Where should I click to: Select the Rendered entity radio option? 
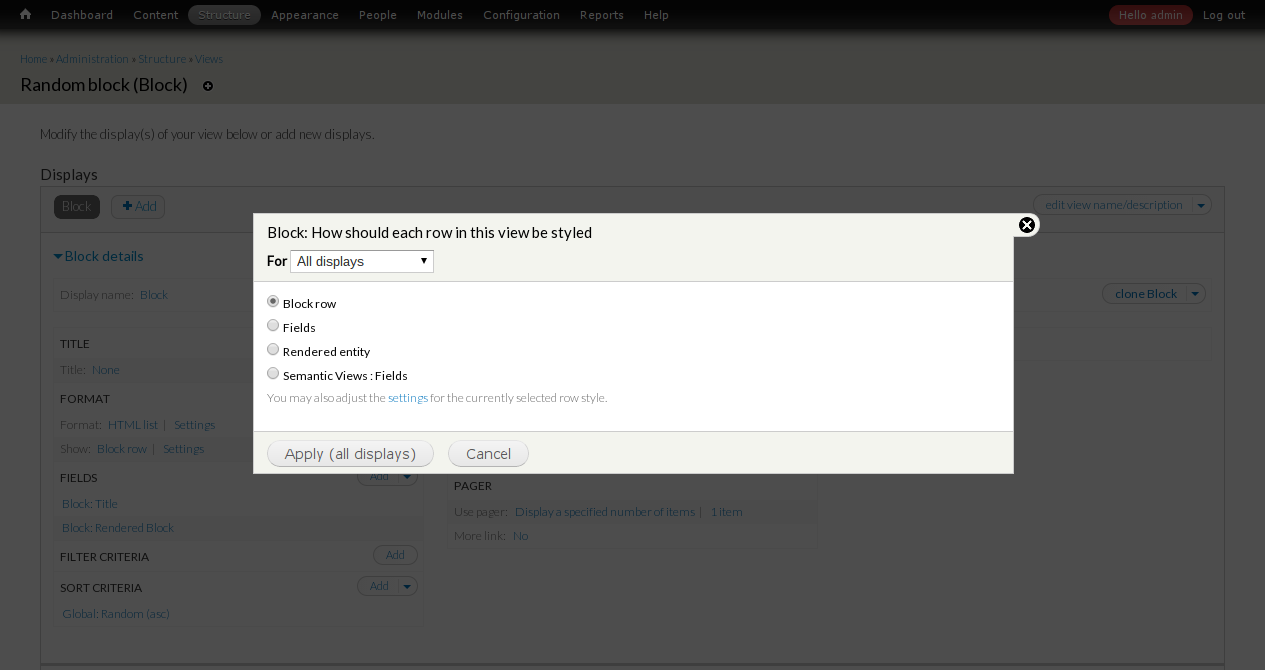[273, 350]
